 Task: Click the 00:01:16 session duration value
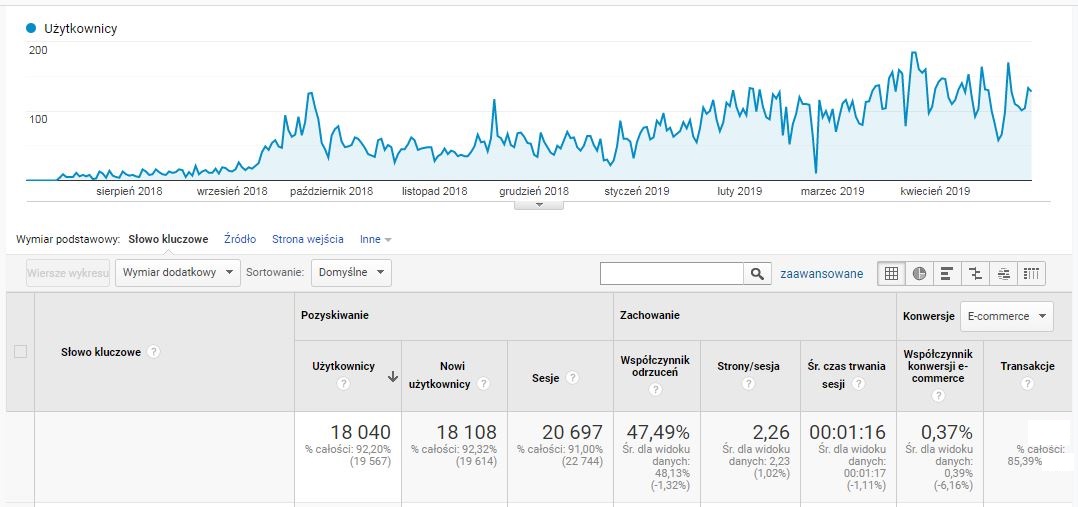(847, 432)
